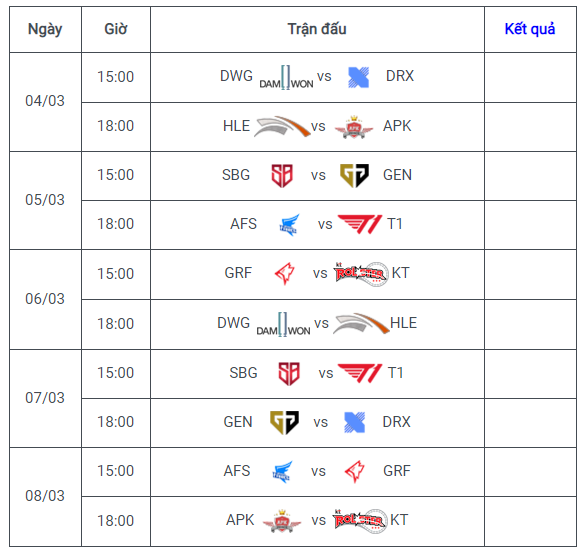
Task: Click DRX logo in 07/03 18:00 match
Action: [354, 423]
